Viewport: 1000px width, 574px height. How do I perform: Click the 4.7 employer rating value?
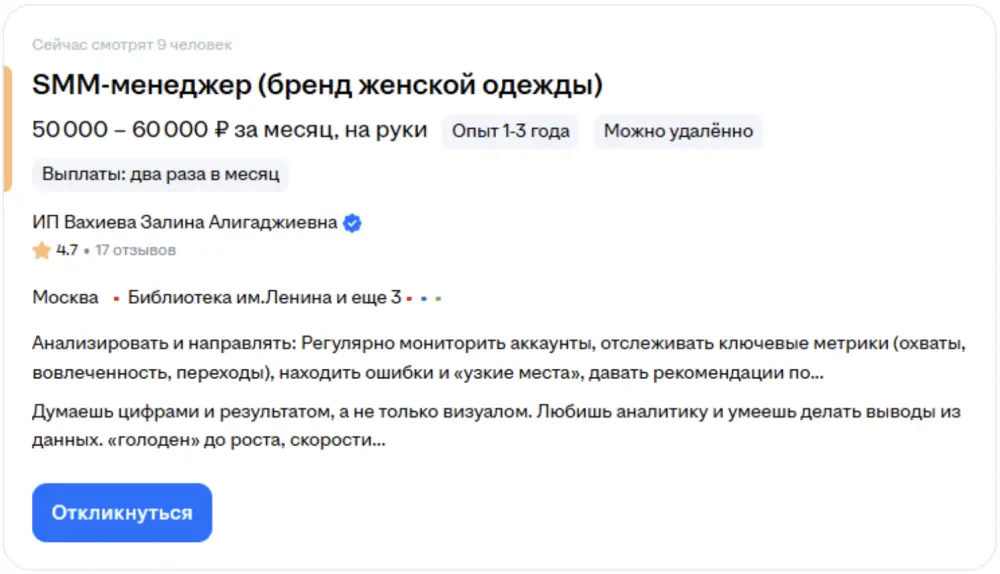[67, 250]
